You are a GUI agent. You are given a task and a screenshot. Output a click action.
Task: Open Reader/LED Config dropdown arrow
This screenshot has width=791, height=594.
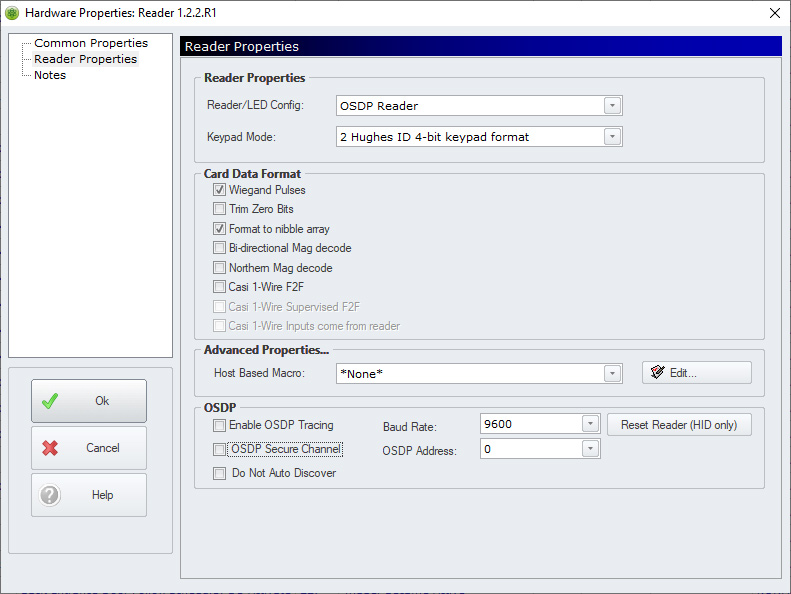[x=612, y=106]
